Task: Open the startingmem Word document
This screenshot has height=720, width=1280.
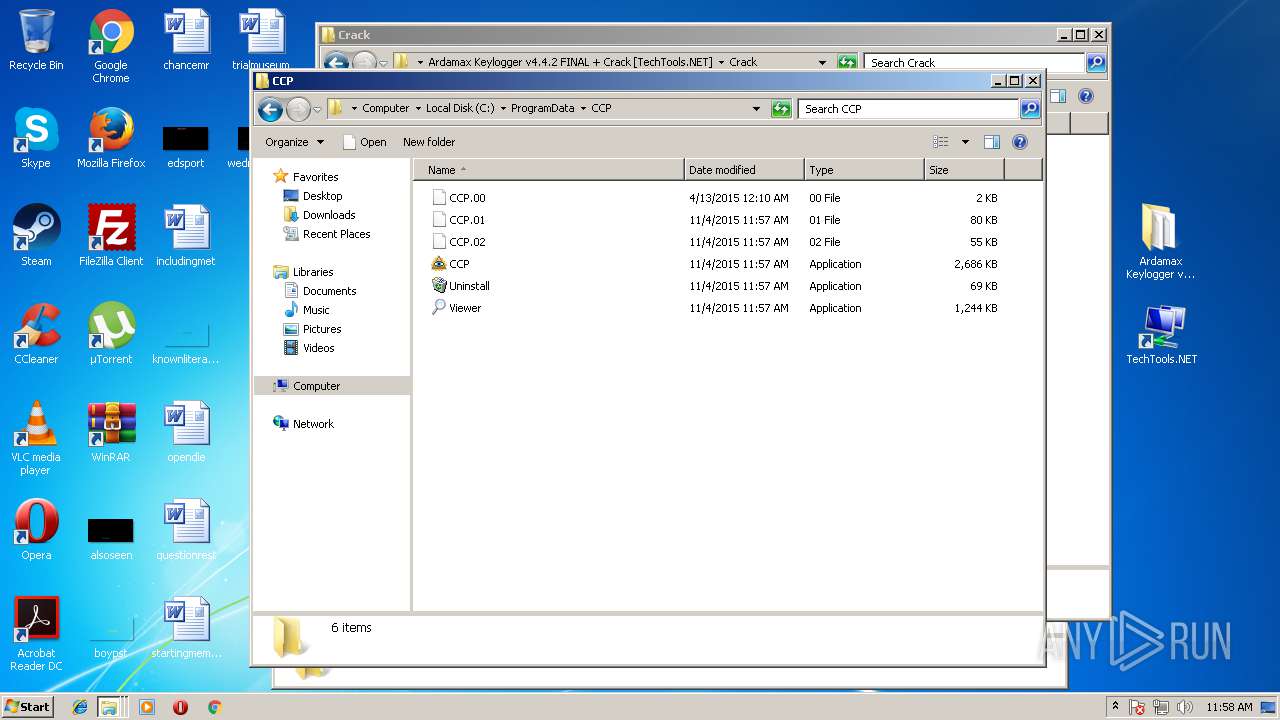Action: click(186, 628)
